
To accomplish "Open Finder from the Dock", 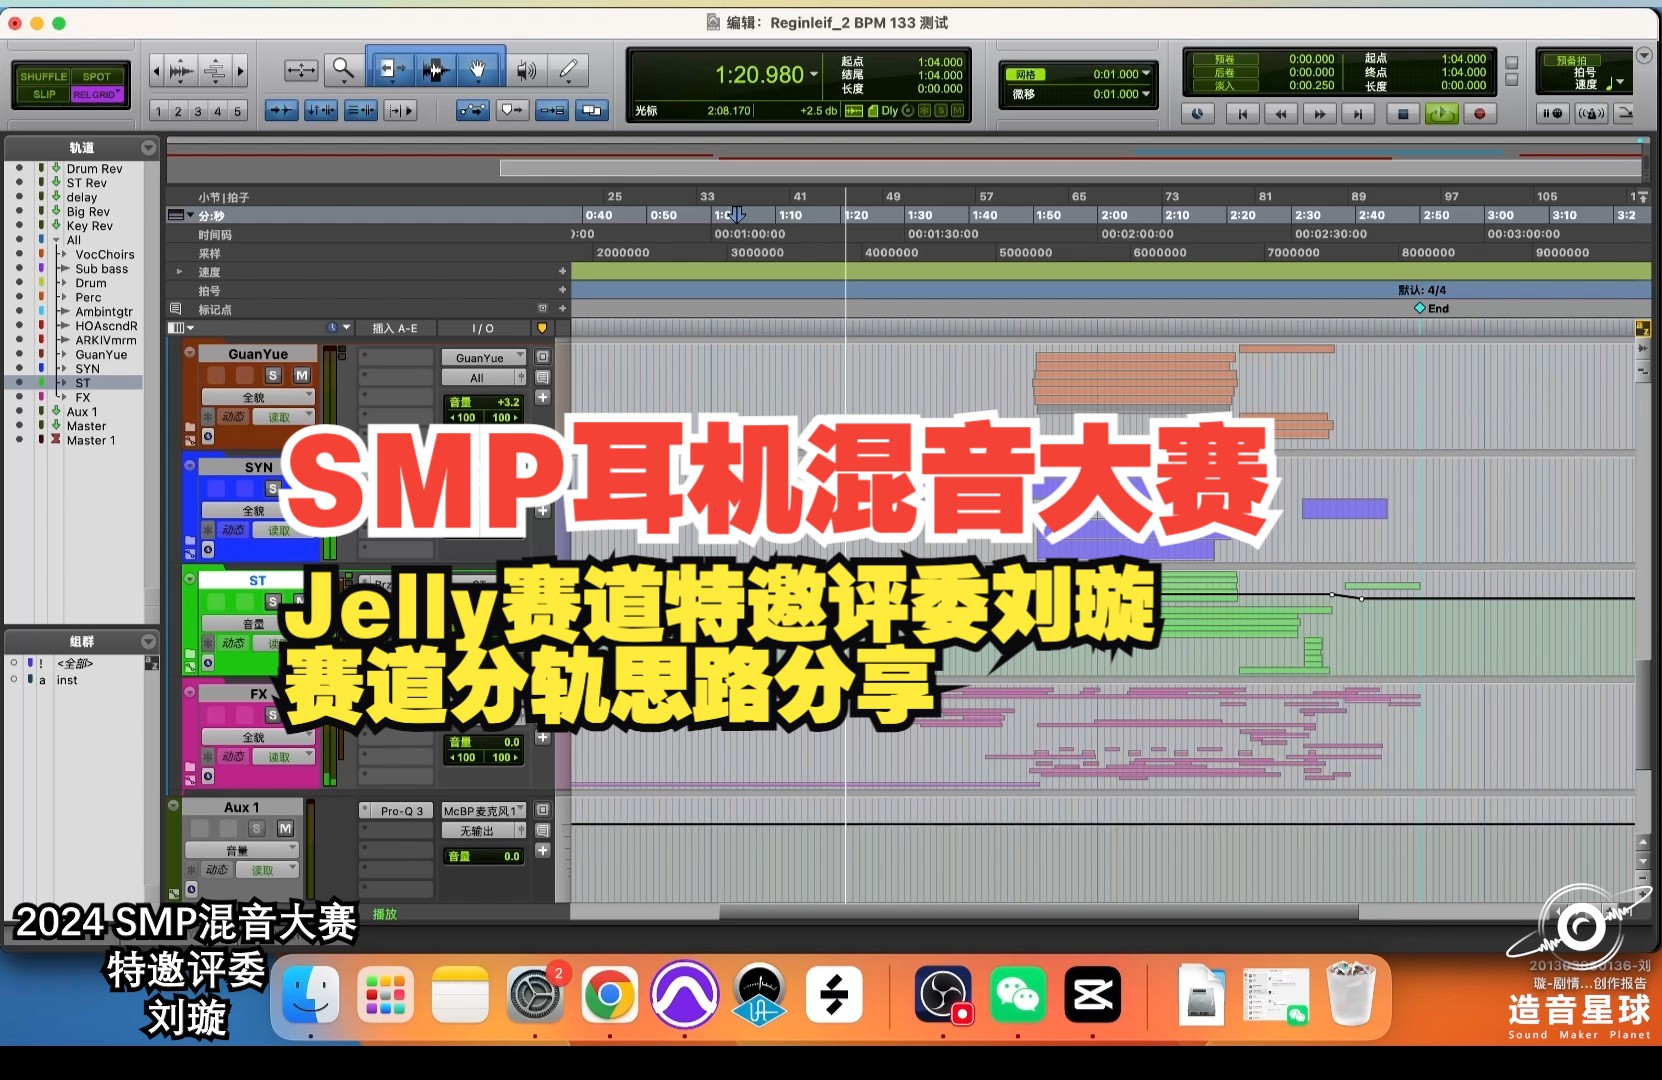I will [x=310, y=995].
